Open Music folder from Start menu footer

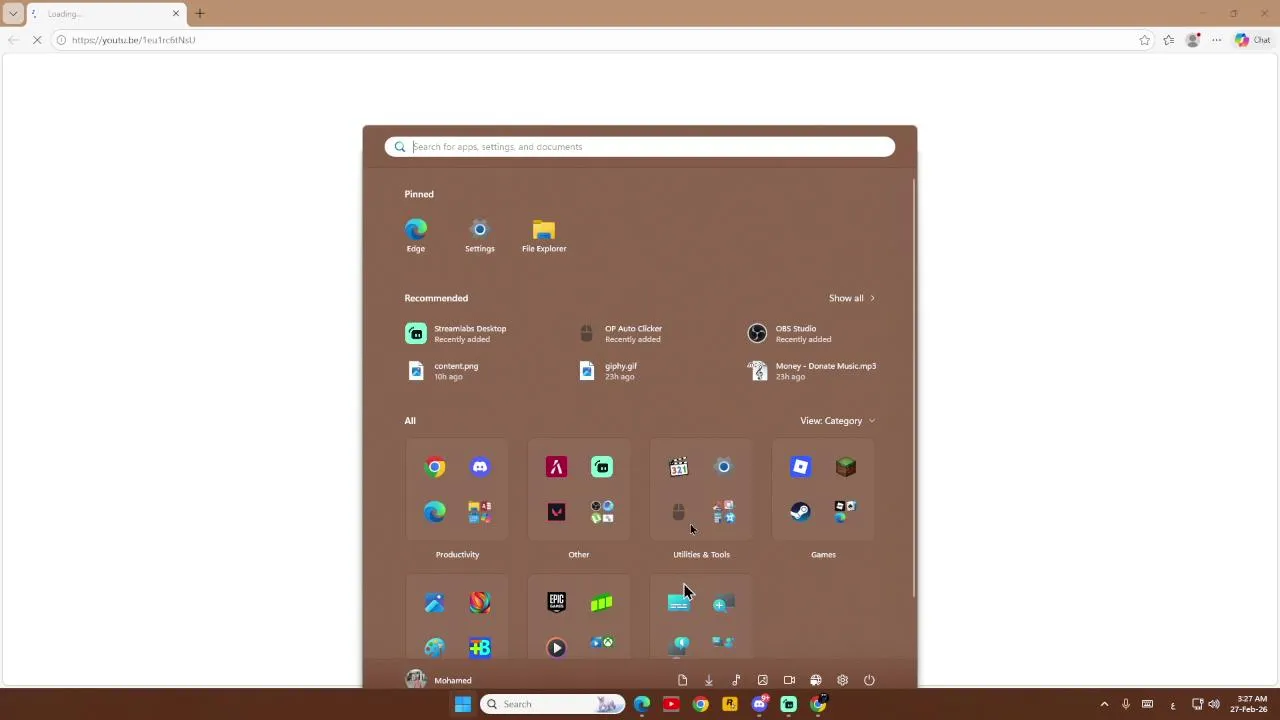pos(736,680)
